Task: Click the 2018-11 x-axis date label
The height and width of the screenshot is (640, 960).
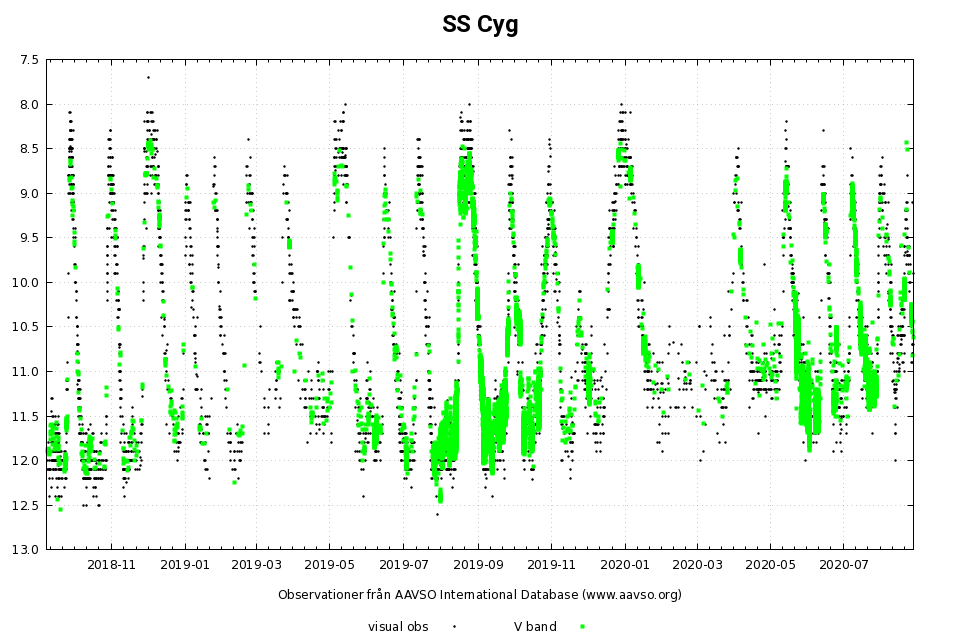Action: pos(112,564)
